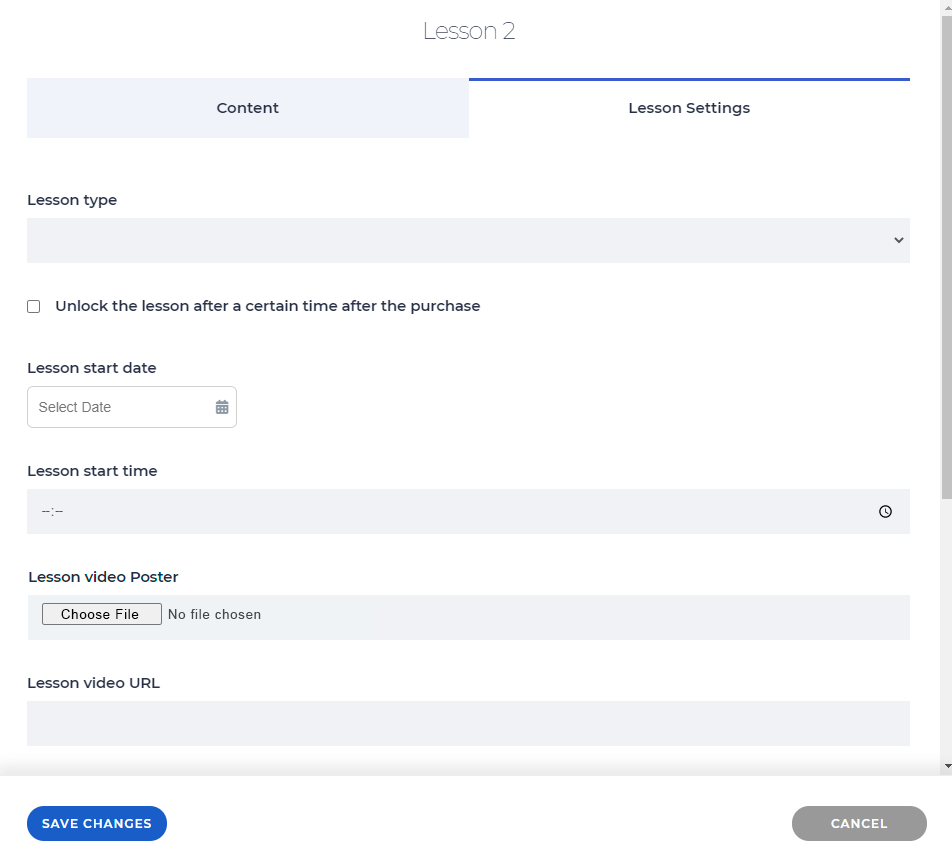952x866 pixels.
Task: Click the clock icon in Lesson start time
Action: tap(885, 511)
